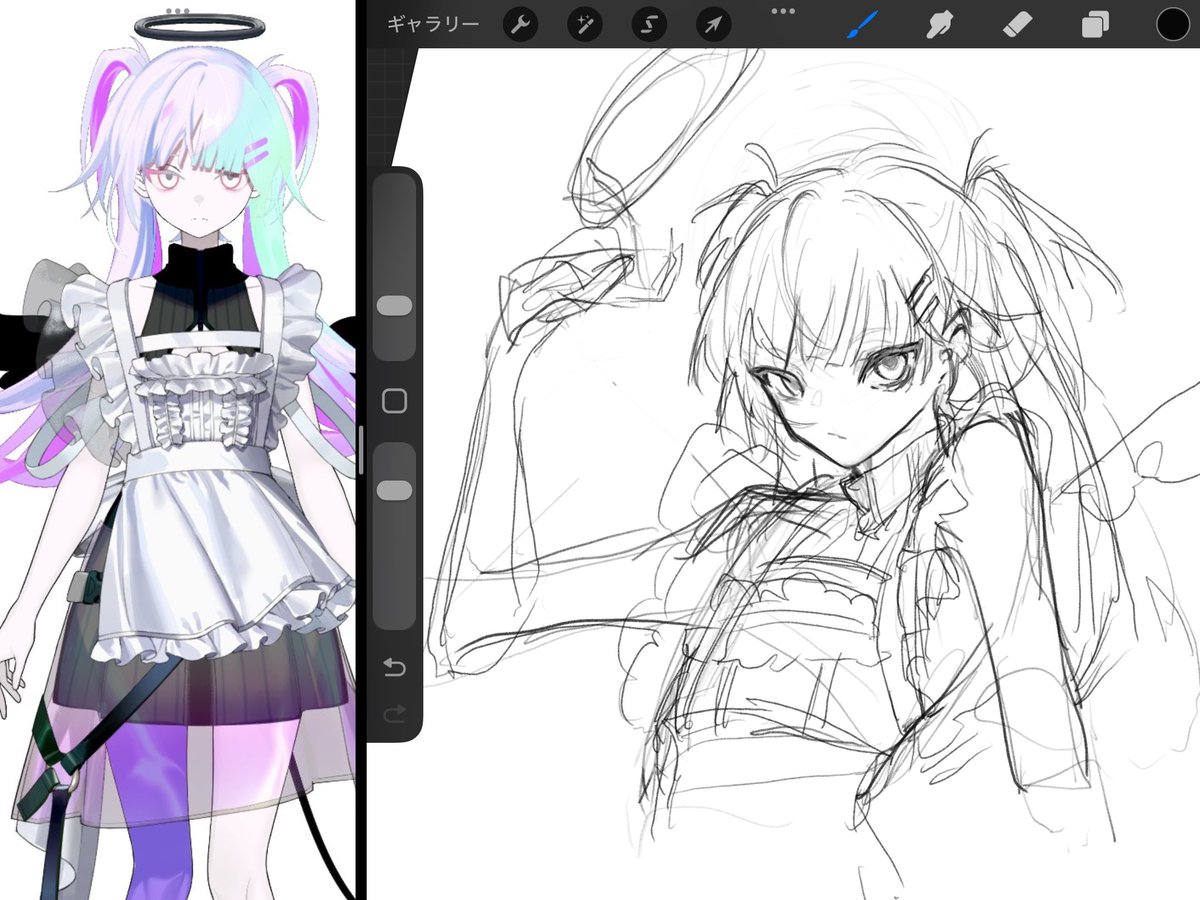Activate the Selection S-shaped tool
Image resolution: width=1200 pixels, height=900 pixels.
(648, 24)
